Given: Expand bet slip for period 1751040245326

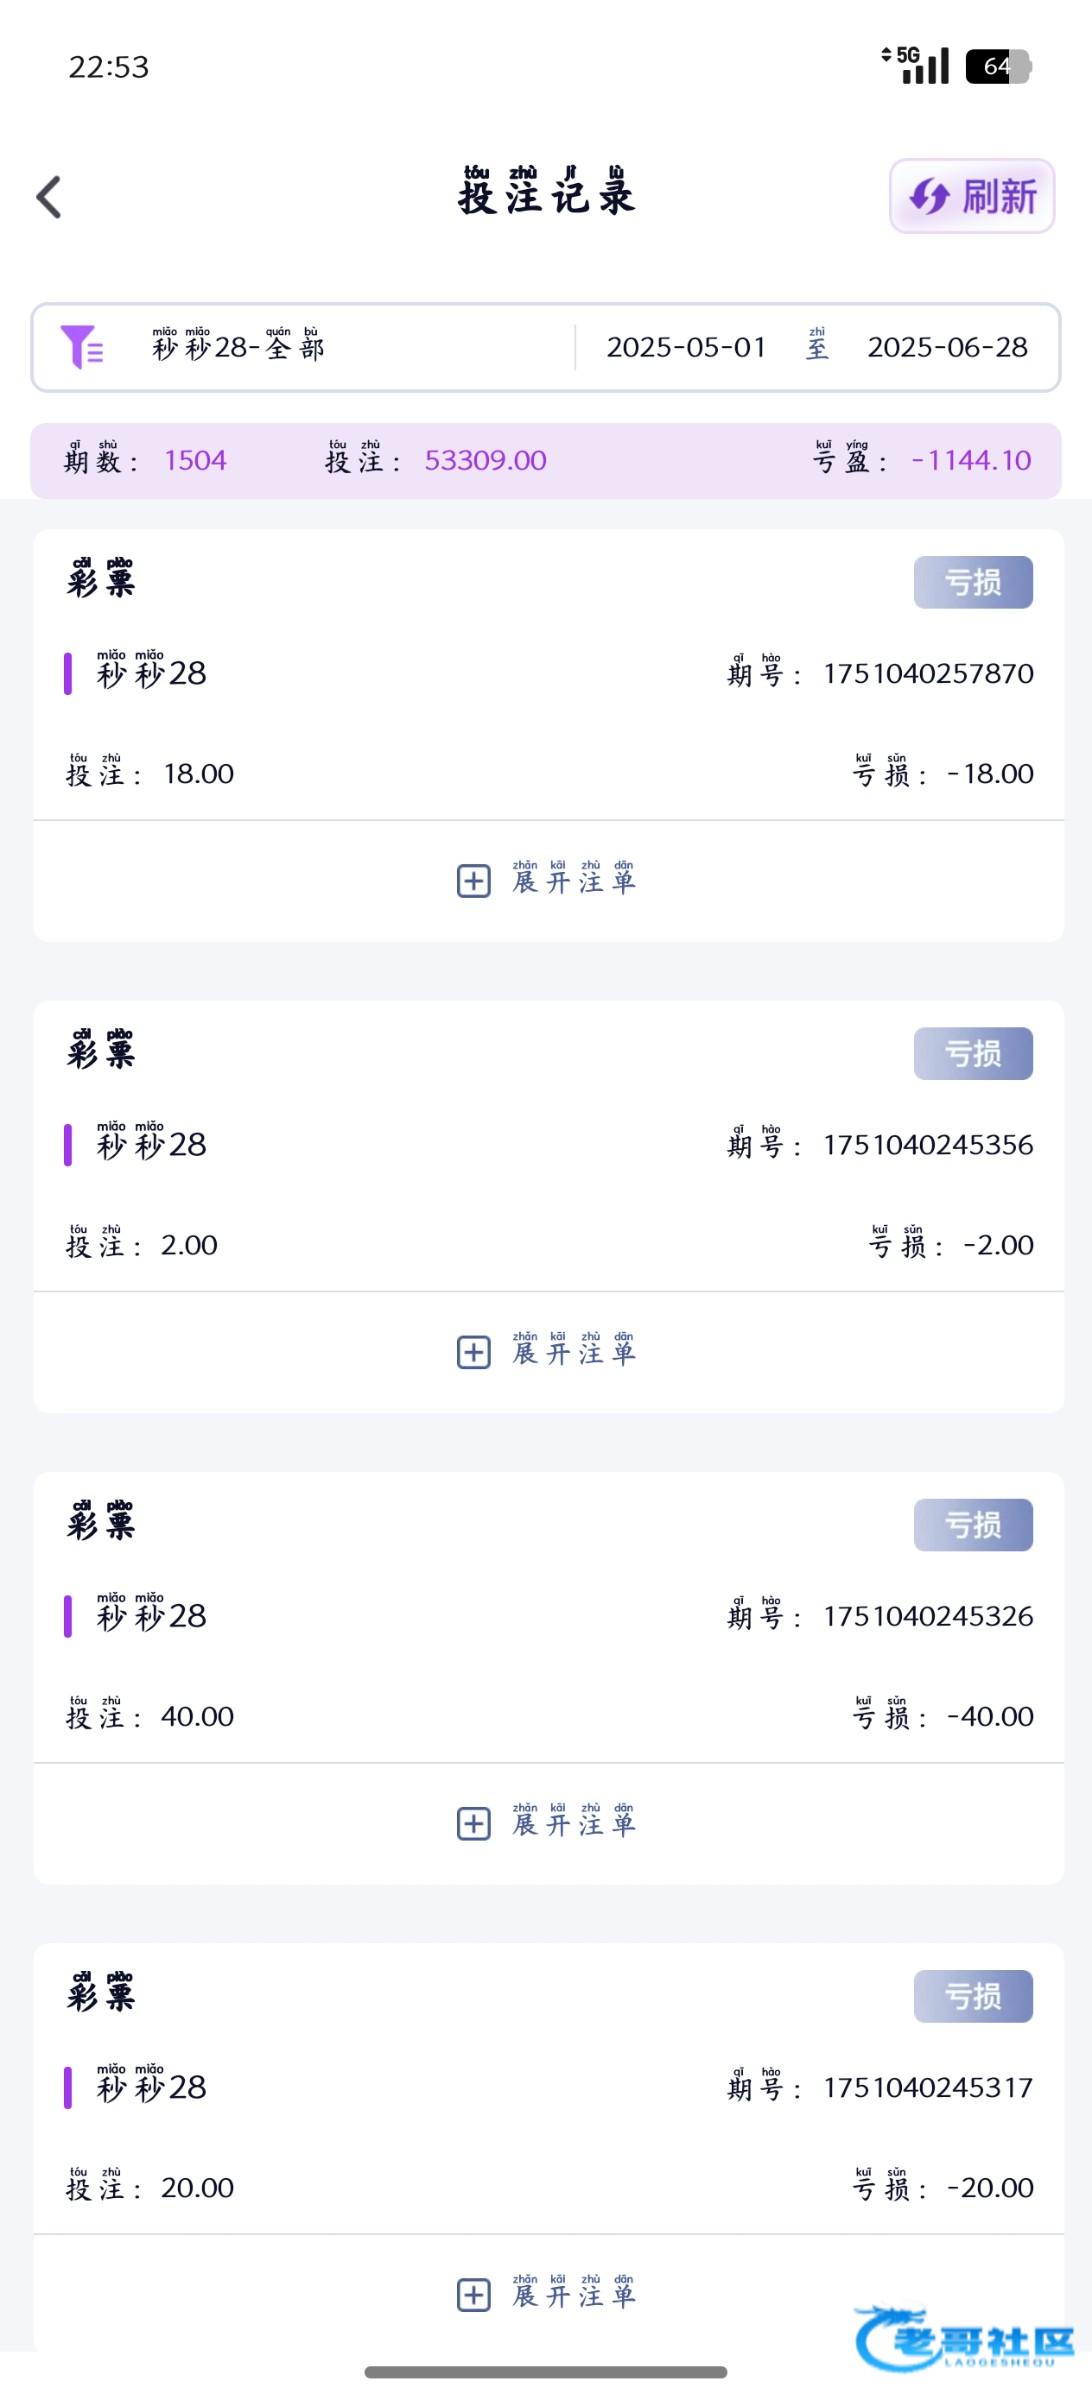Looking at the screenshot, I should (574, 1823).
